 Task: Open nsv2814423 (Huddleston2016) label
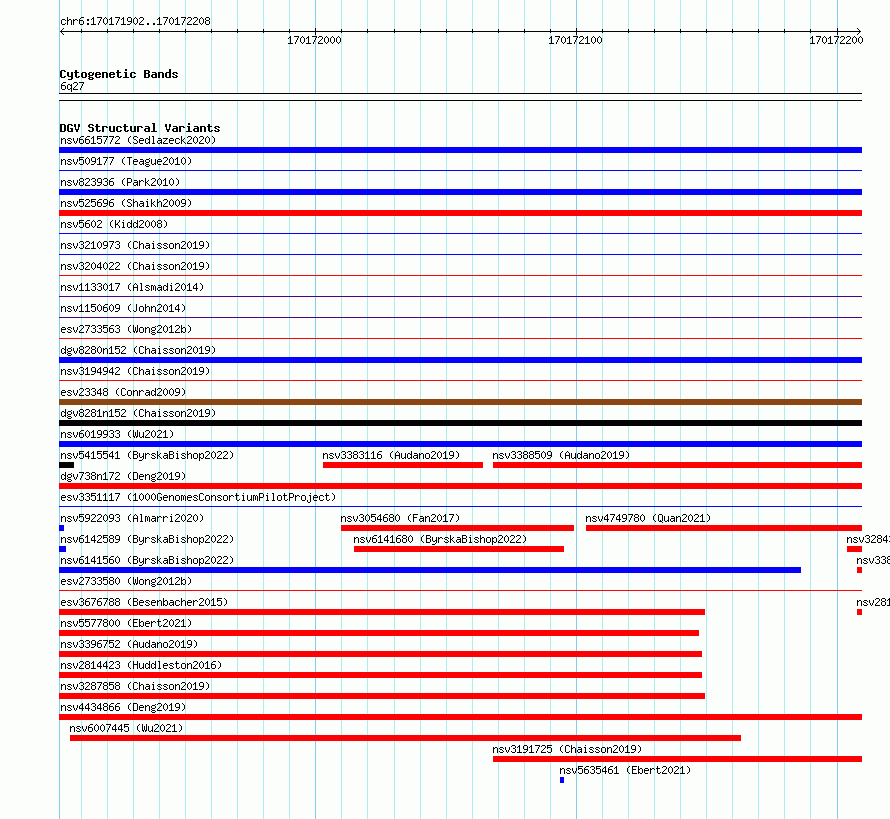[141, 665]
